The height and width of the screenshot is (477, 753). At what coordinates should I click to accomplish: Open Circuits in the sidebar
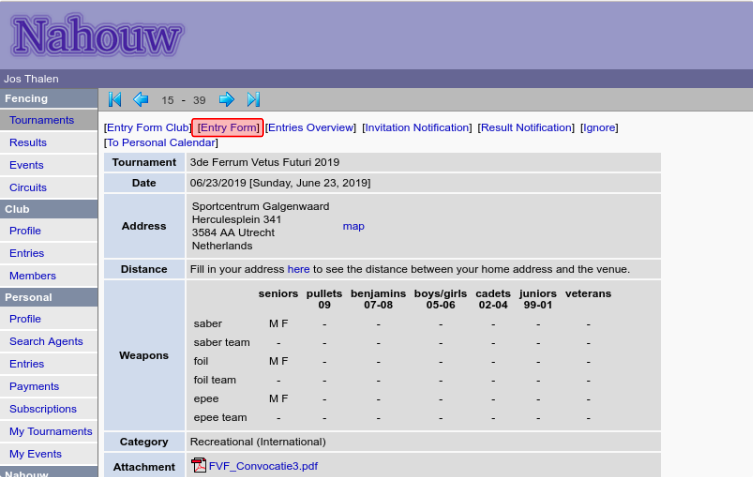(28, 187)
